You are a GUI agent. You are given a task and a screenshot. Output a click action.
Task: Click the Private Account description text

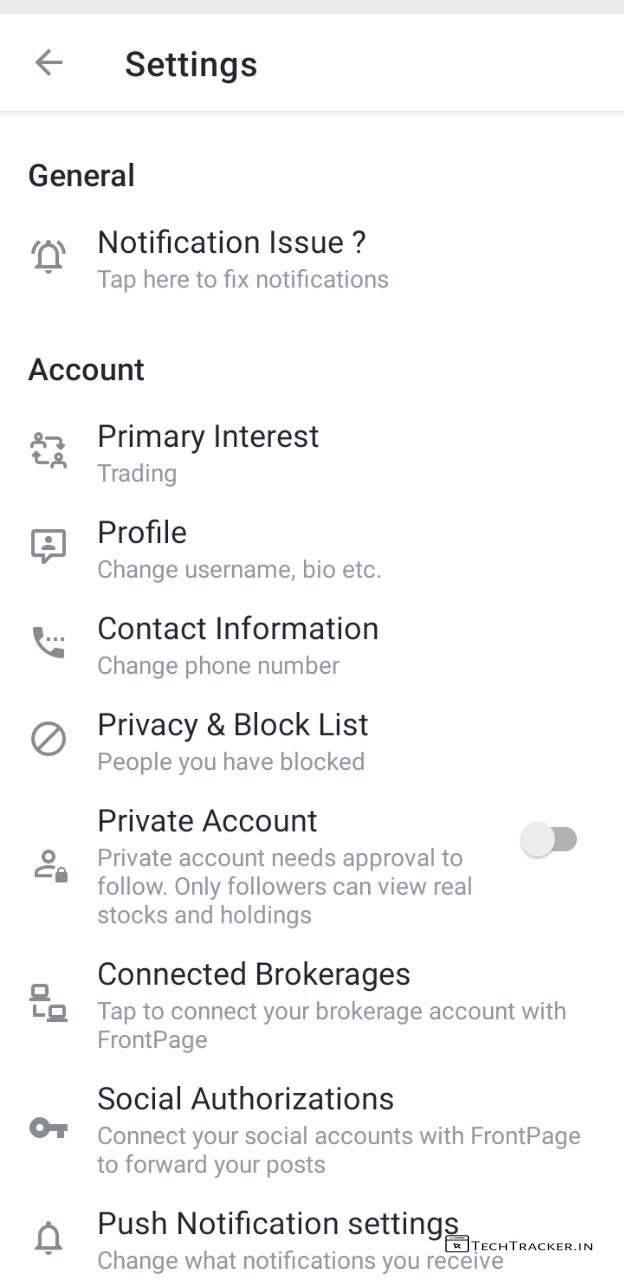(x=284, y=886)
